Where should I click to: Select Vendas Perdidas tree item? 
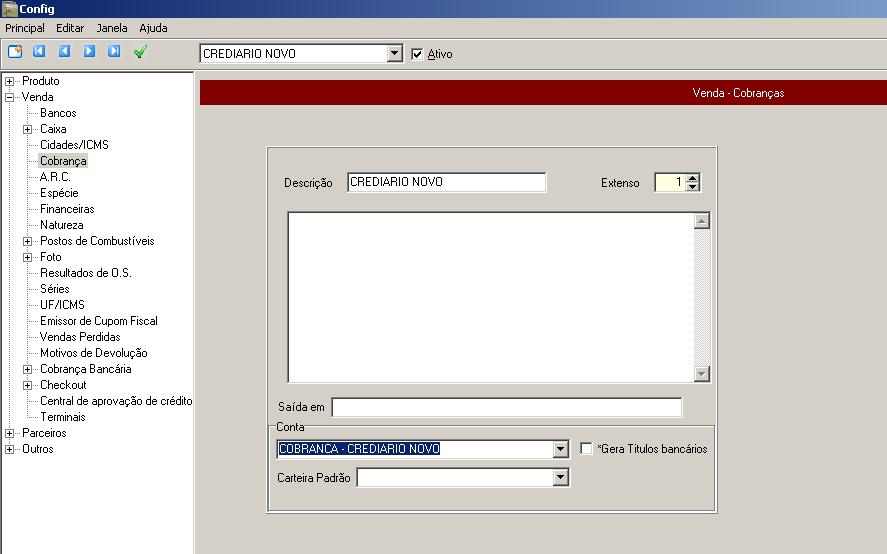[80, 337]
